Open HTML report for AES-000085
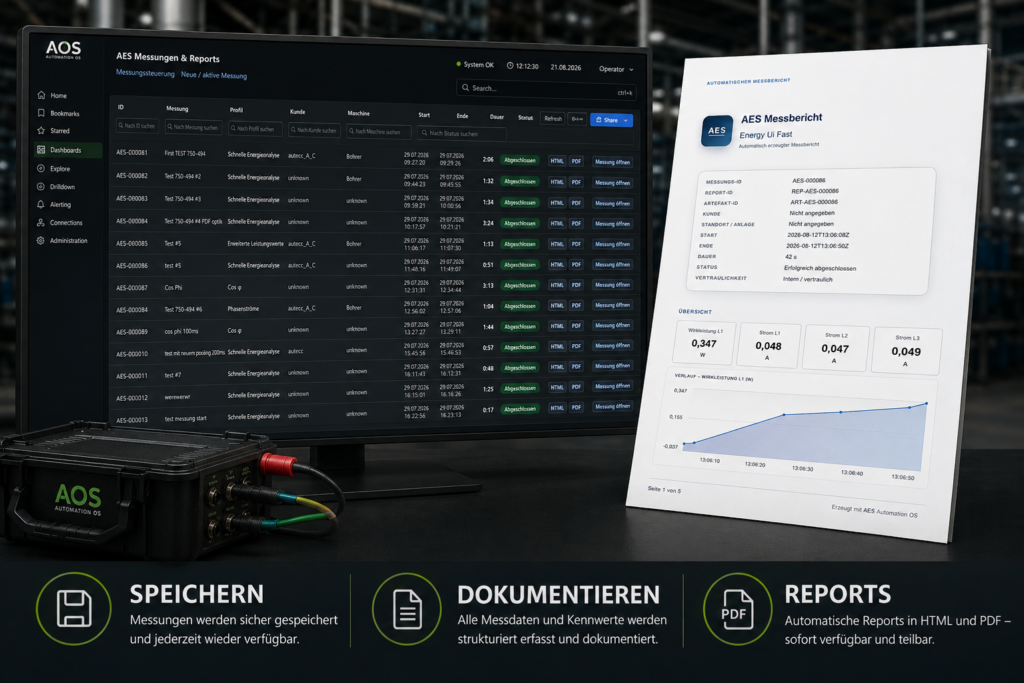 click(x=556, y=244)
